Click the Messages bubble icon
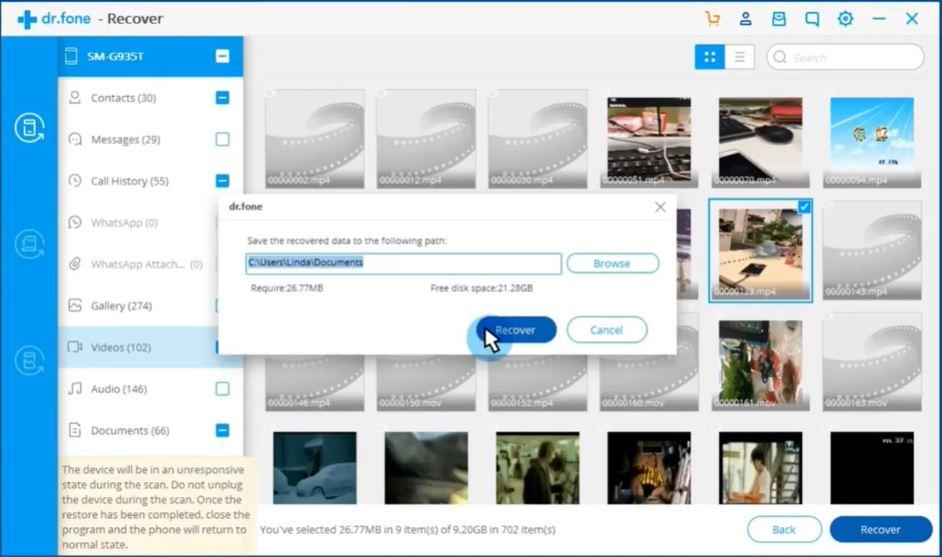Screen dimensions: 942x557 (75, 139)
